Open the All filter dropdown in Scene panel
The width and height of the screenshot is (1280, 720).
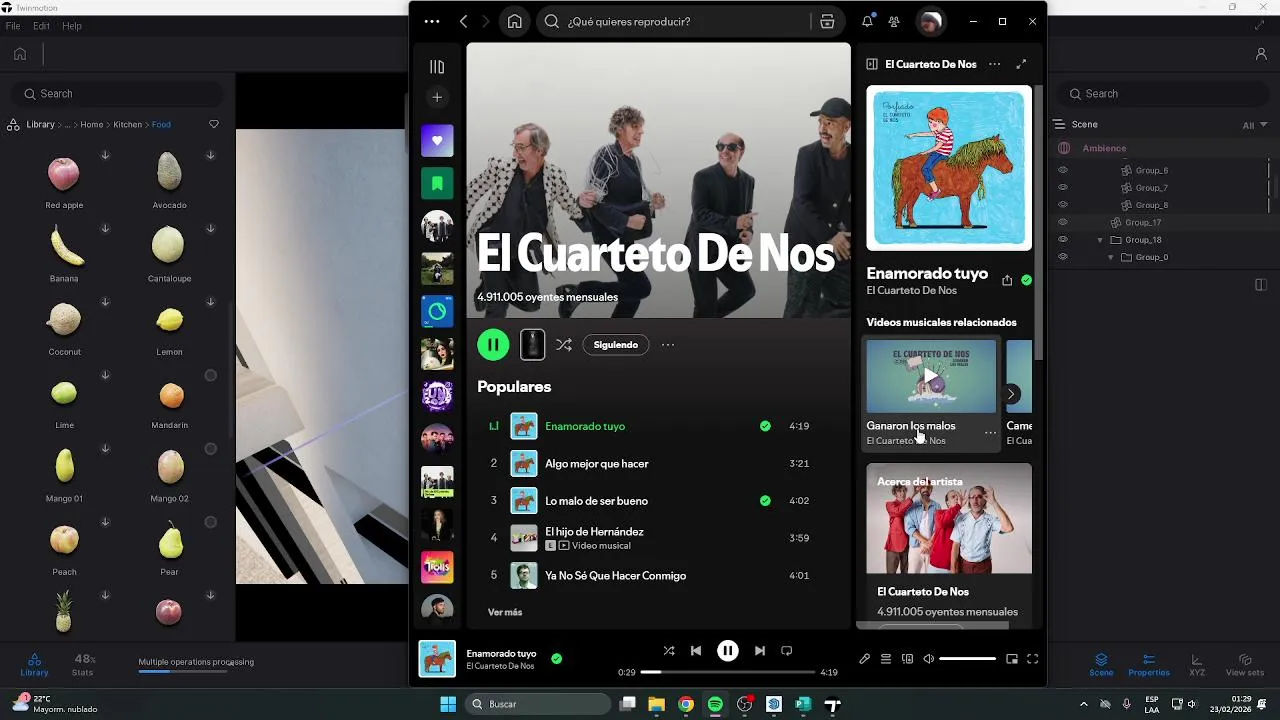1255,125
